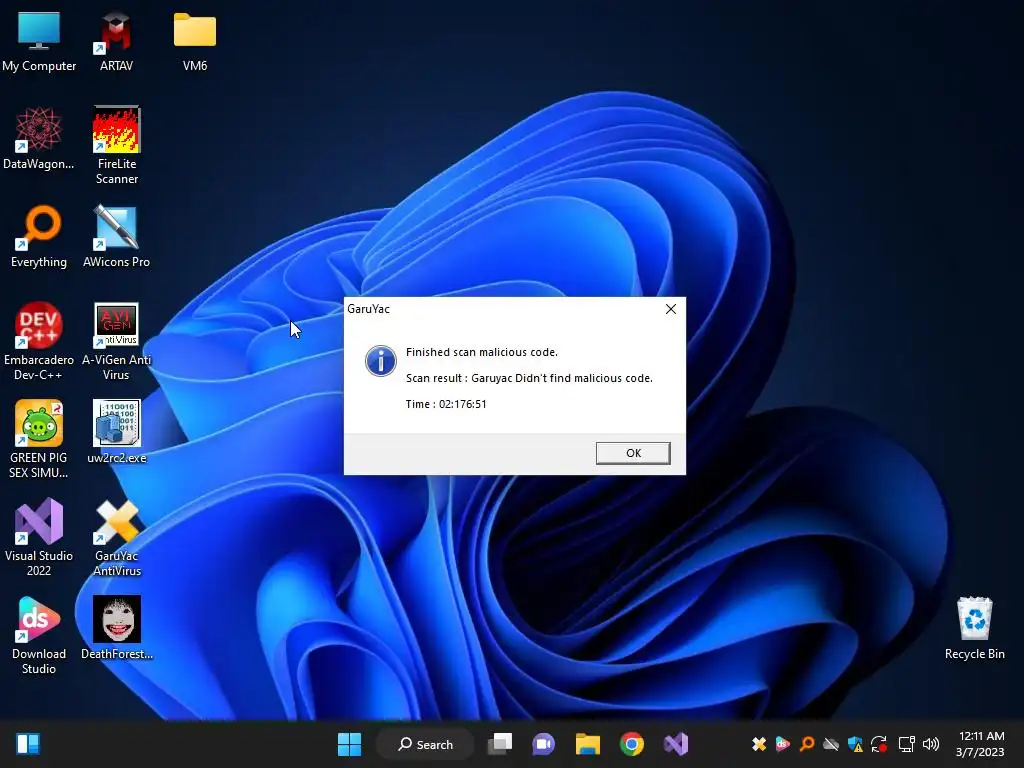Open the Windows Start menu

349,744
